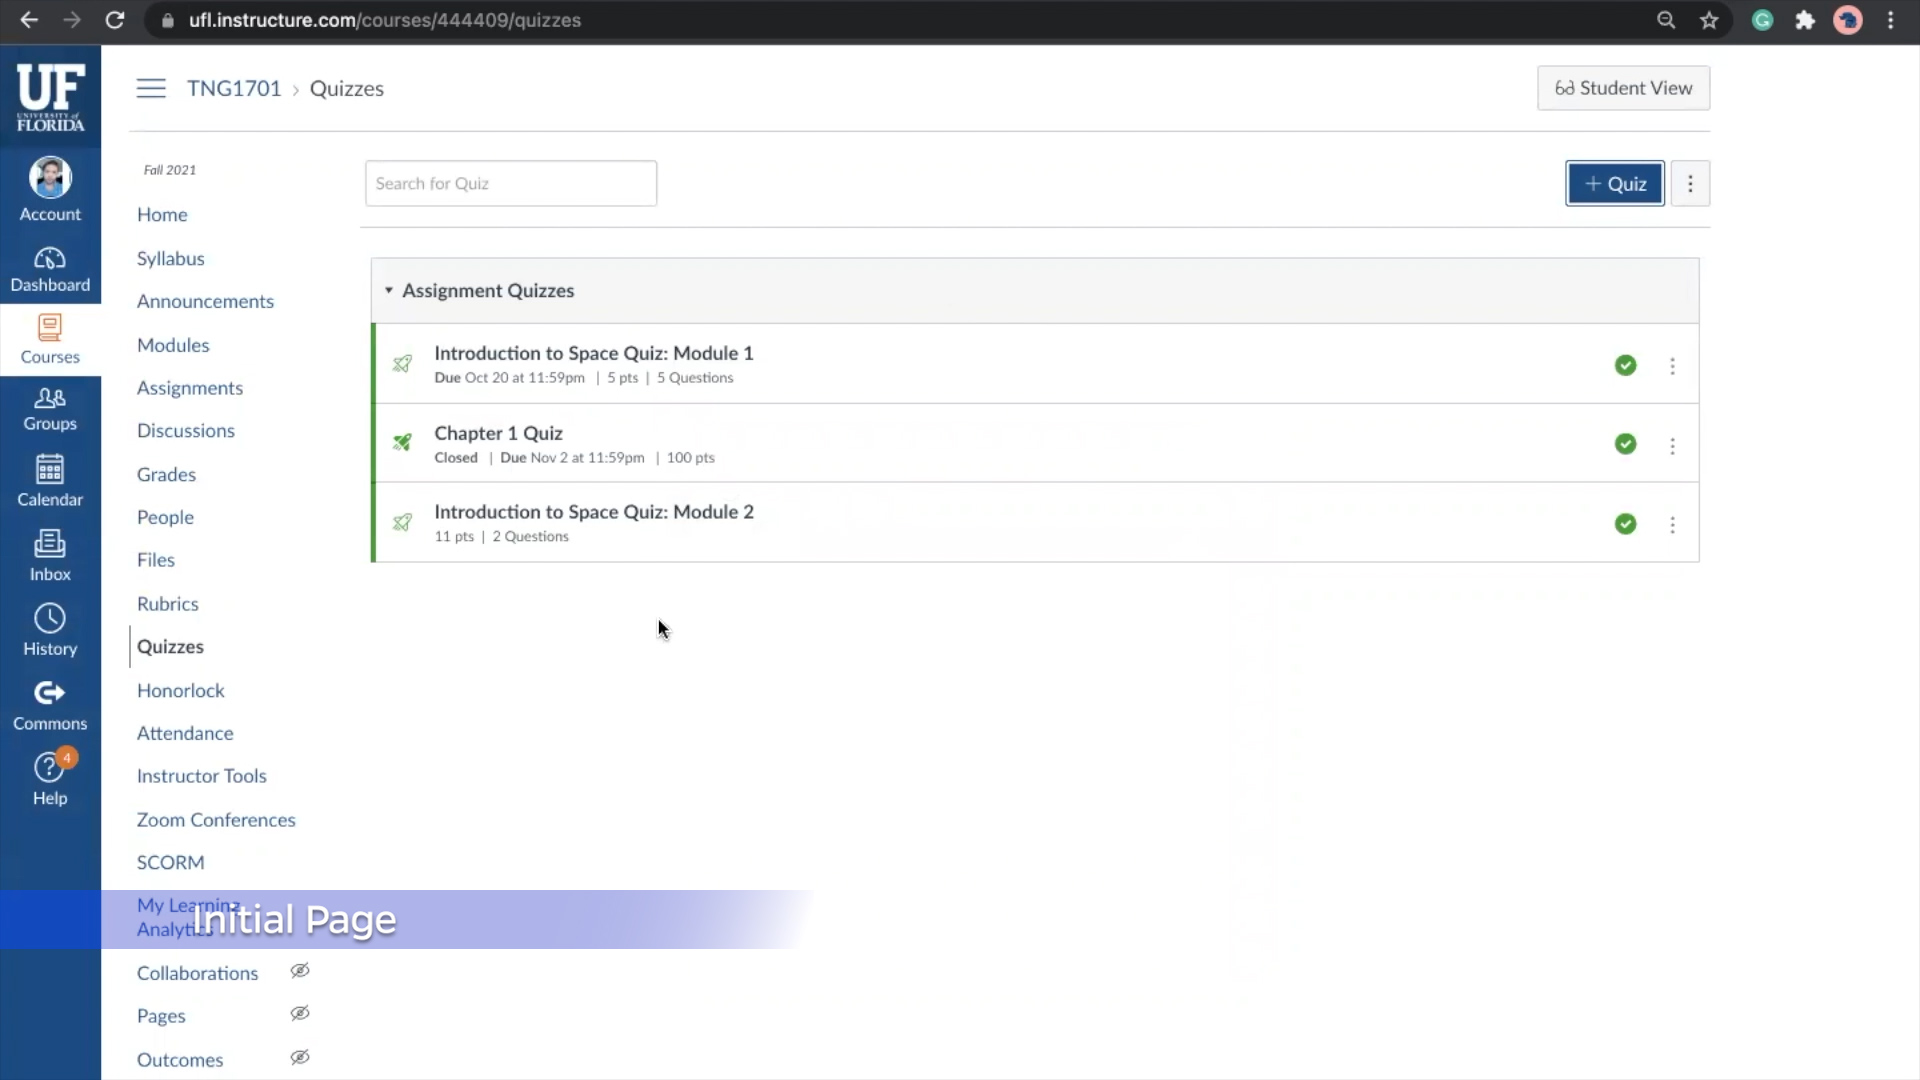Unpublish Introduction to Space Quiz: Module 1
The height and width of the screenshot is (1080, 1920).
[1625, 365]
